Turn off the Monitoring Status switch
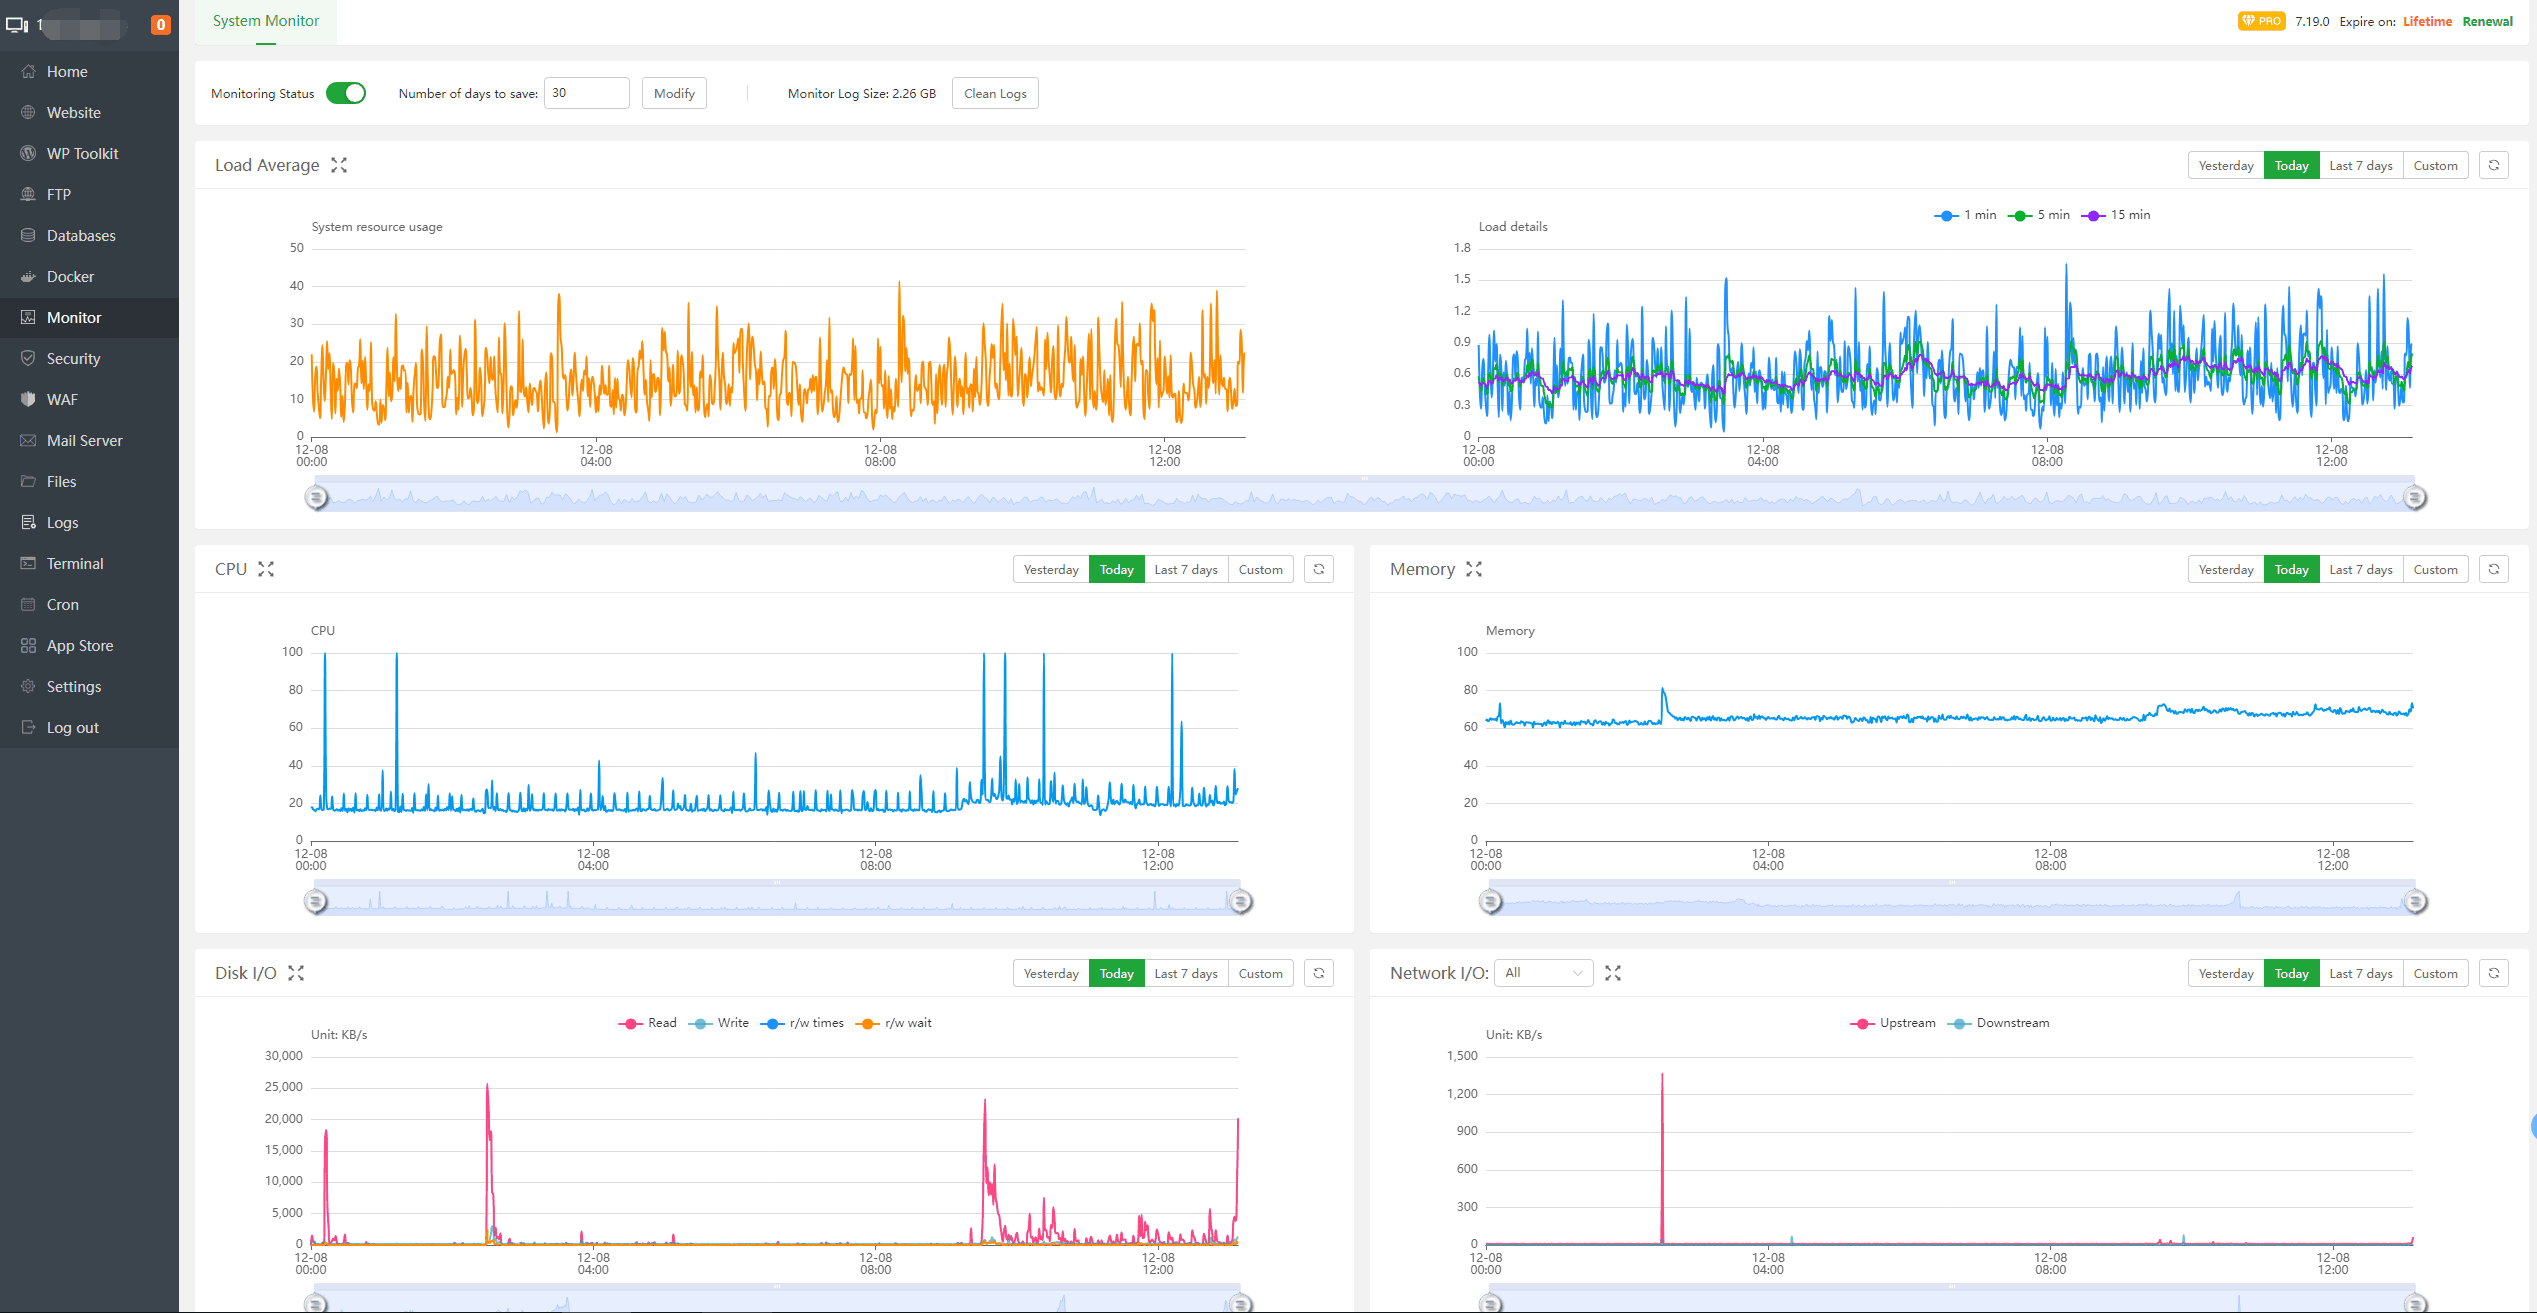The height and width of the screenshot is (1313, 2537). pos(346,93)
